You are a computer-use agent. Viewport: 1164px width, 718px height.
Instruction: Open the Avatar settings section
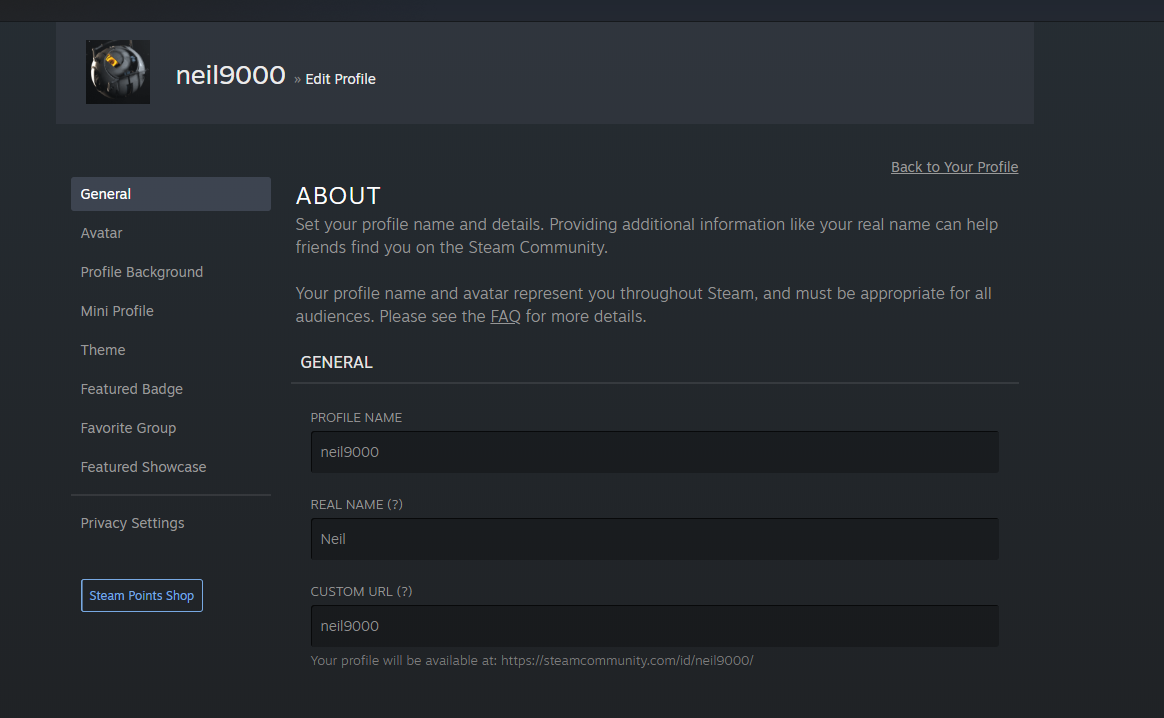101,233
